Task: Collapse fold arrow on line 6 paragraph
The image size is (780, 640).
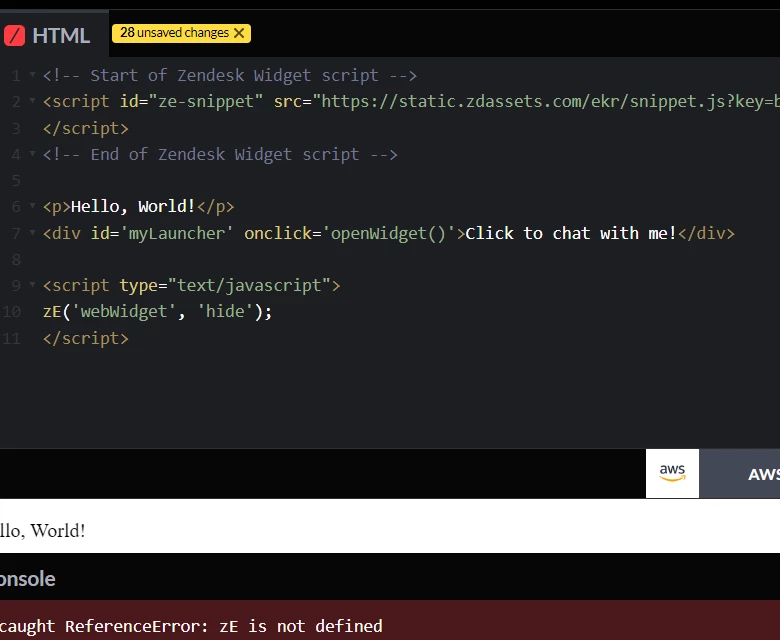Action: (x=32, y=206)
